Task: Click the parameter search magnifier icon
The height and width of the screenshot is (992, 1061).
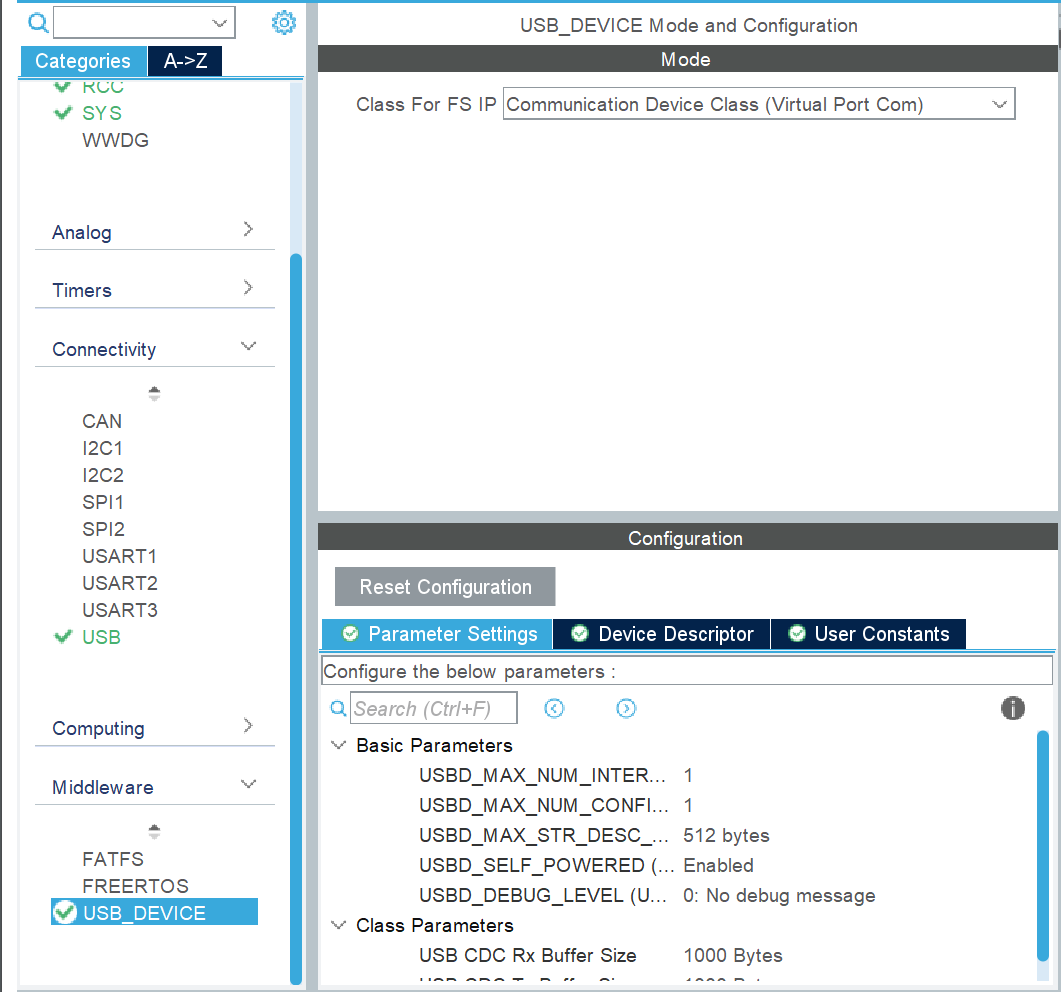Action: point(339,709)
